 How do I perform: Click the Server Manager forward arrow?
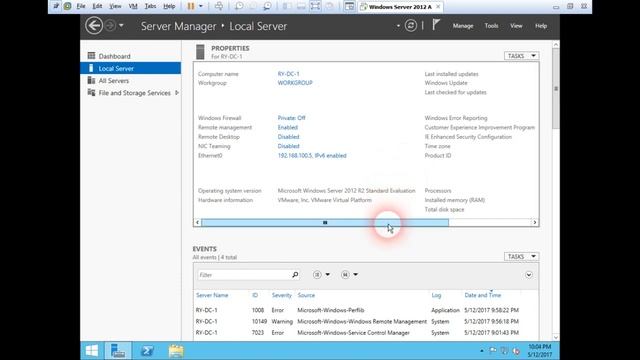click(x=110, y=26)
